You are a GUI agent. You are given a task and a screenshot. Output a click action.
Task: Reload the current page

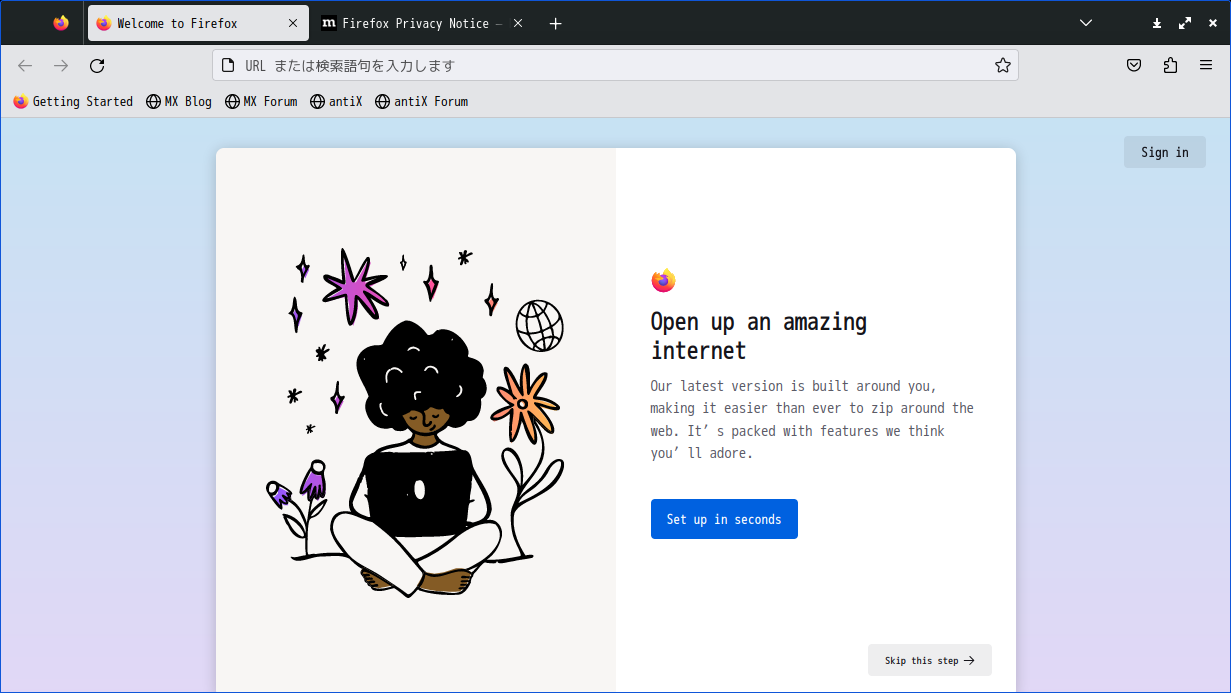97,65
